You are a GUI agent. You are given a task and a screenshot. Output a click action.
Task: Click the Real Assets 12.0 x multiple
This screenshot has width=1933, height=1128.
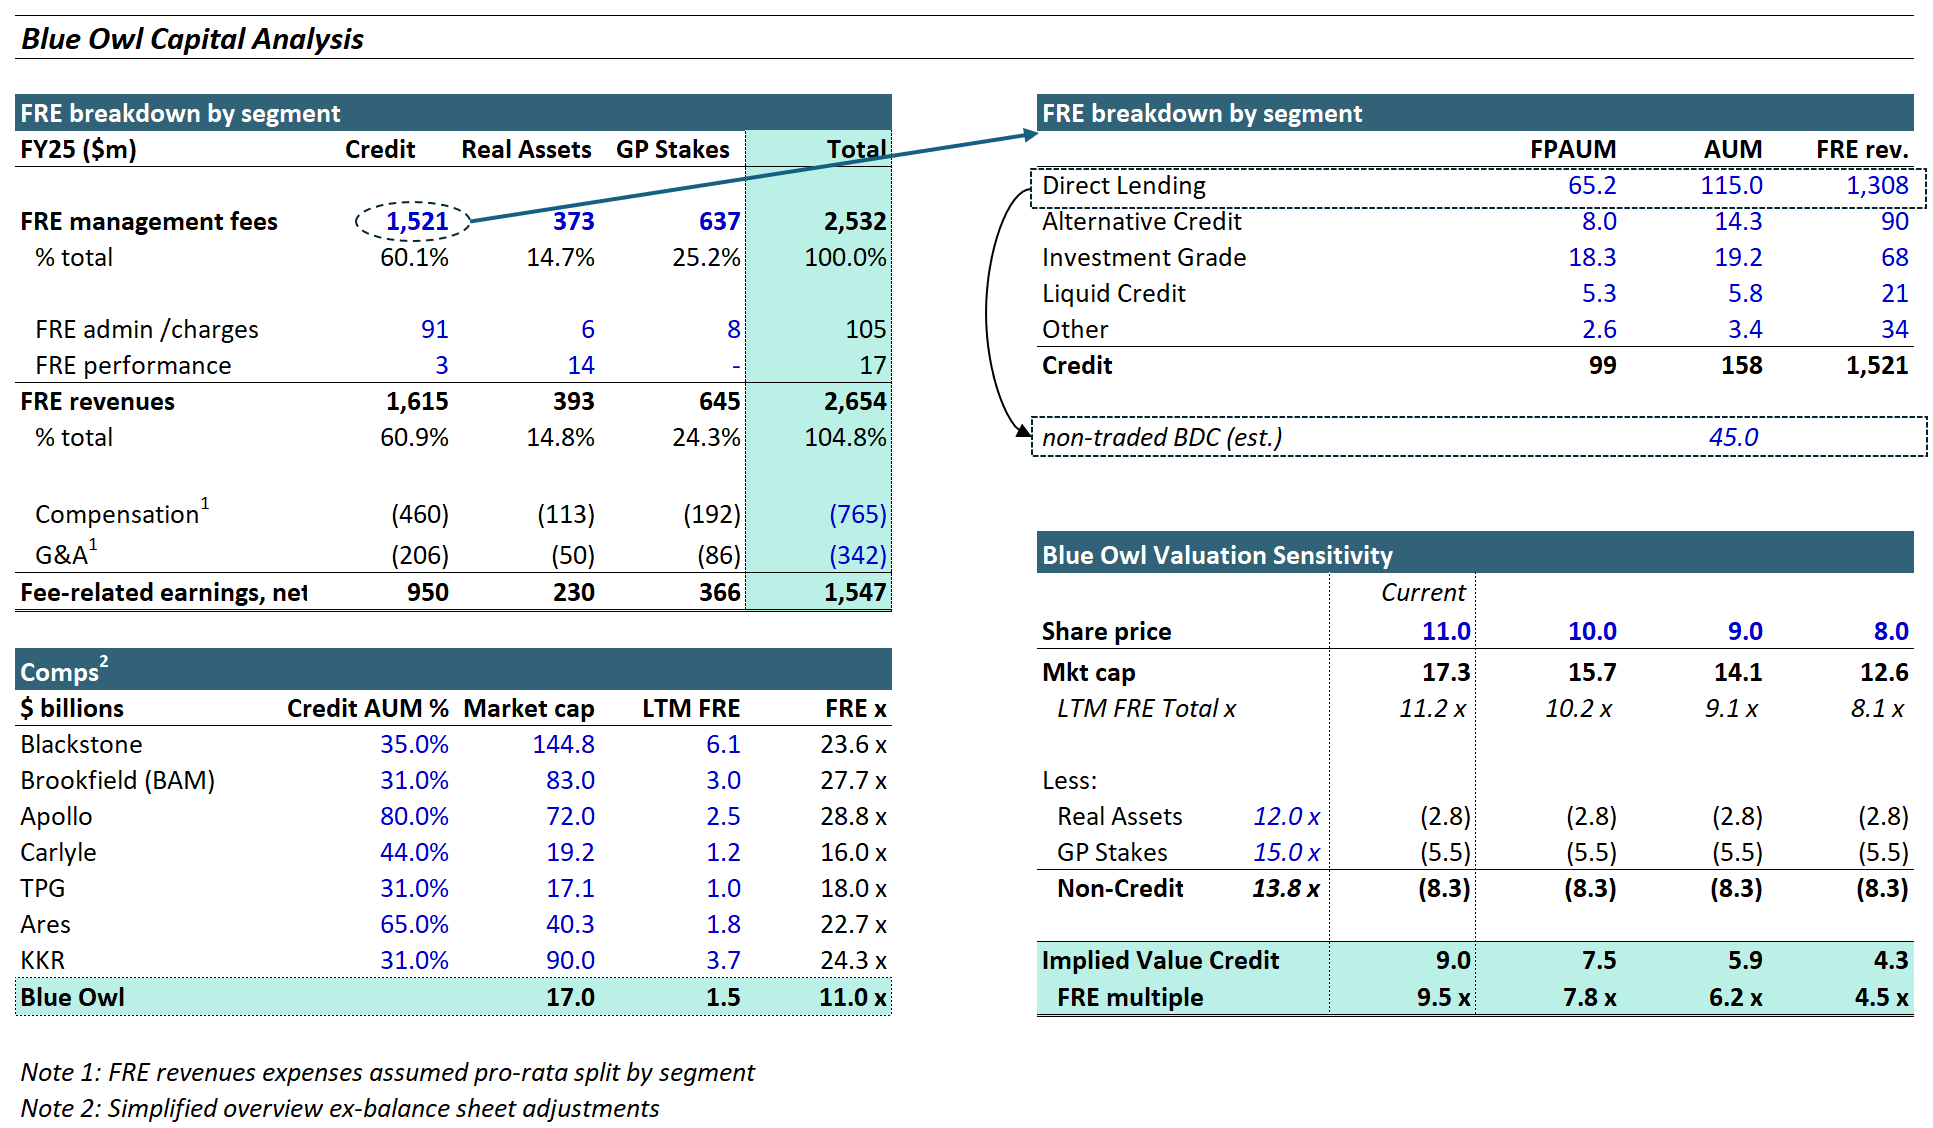click(1286, 817)
